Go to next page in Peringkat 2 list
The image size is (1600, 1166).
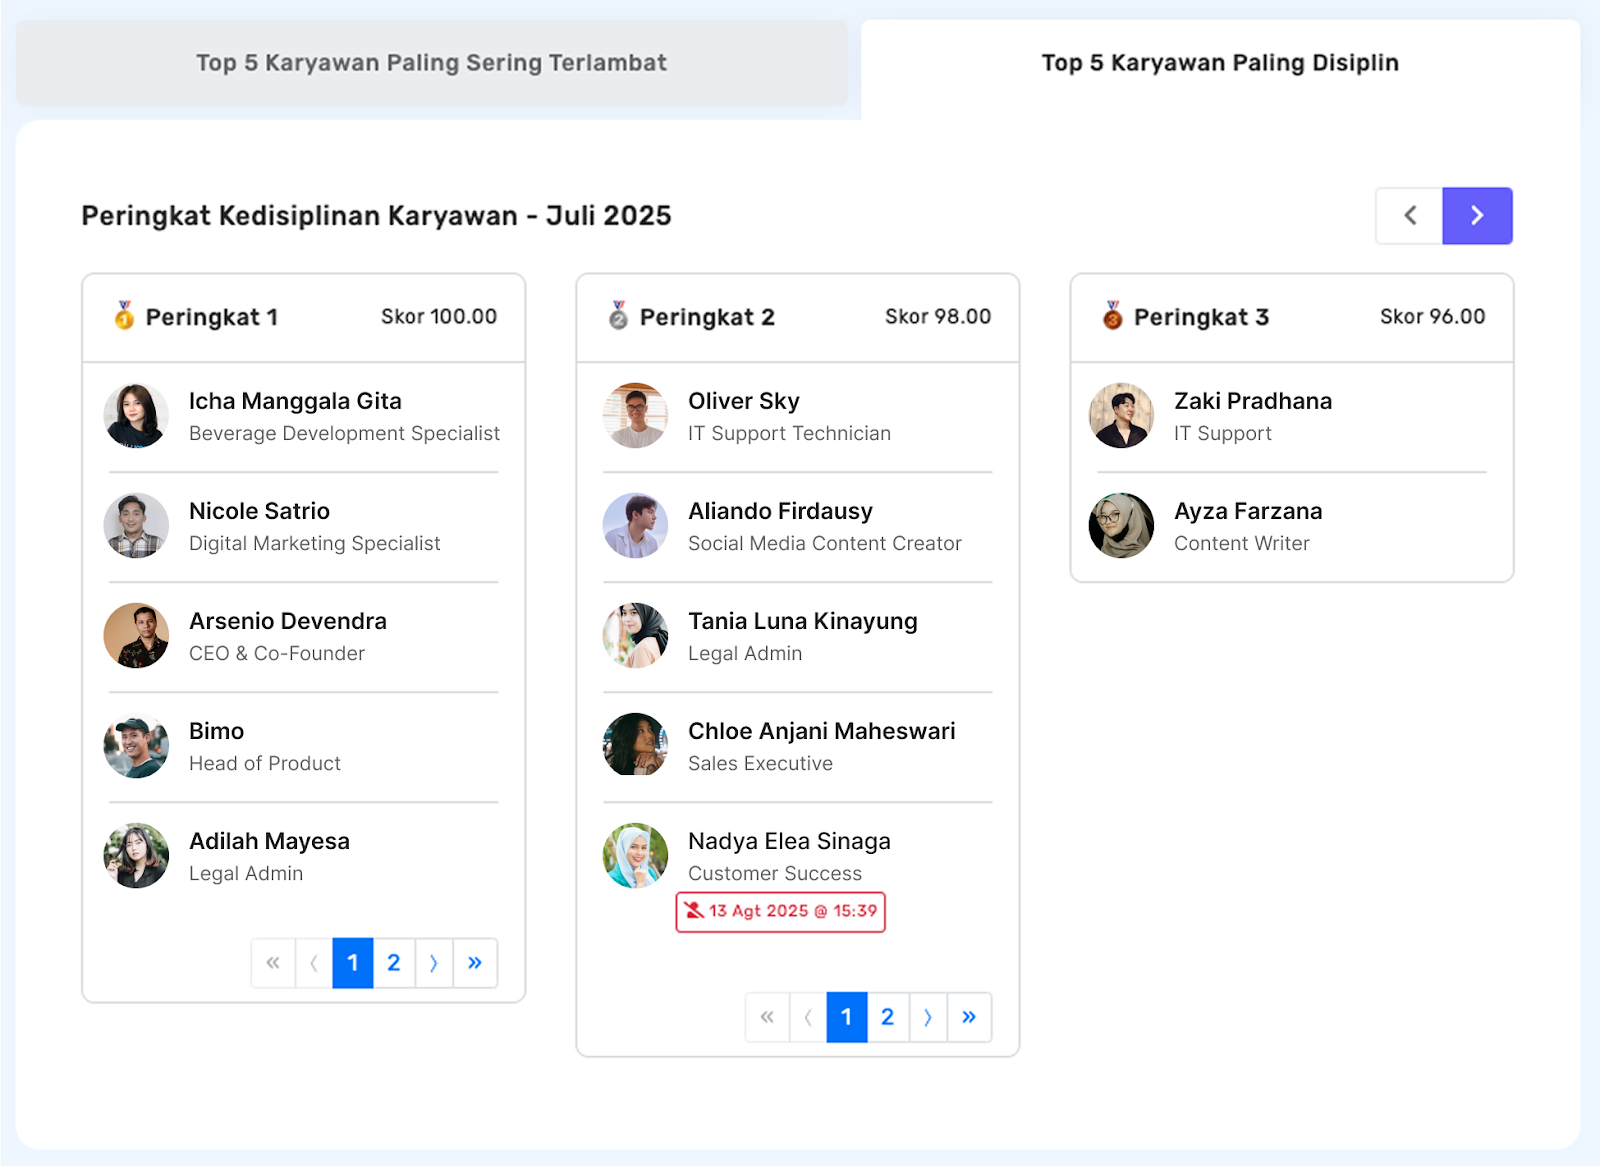pos(928,1017)
